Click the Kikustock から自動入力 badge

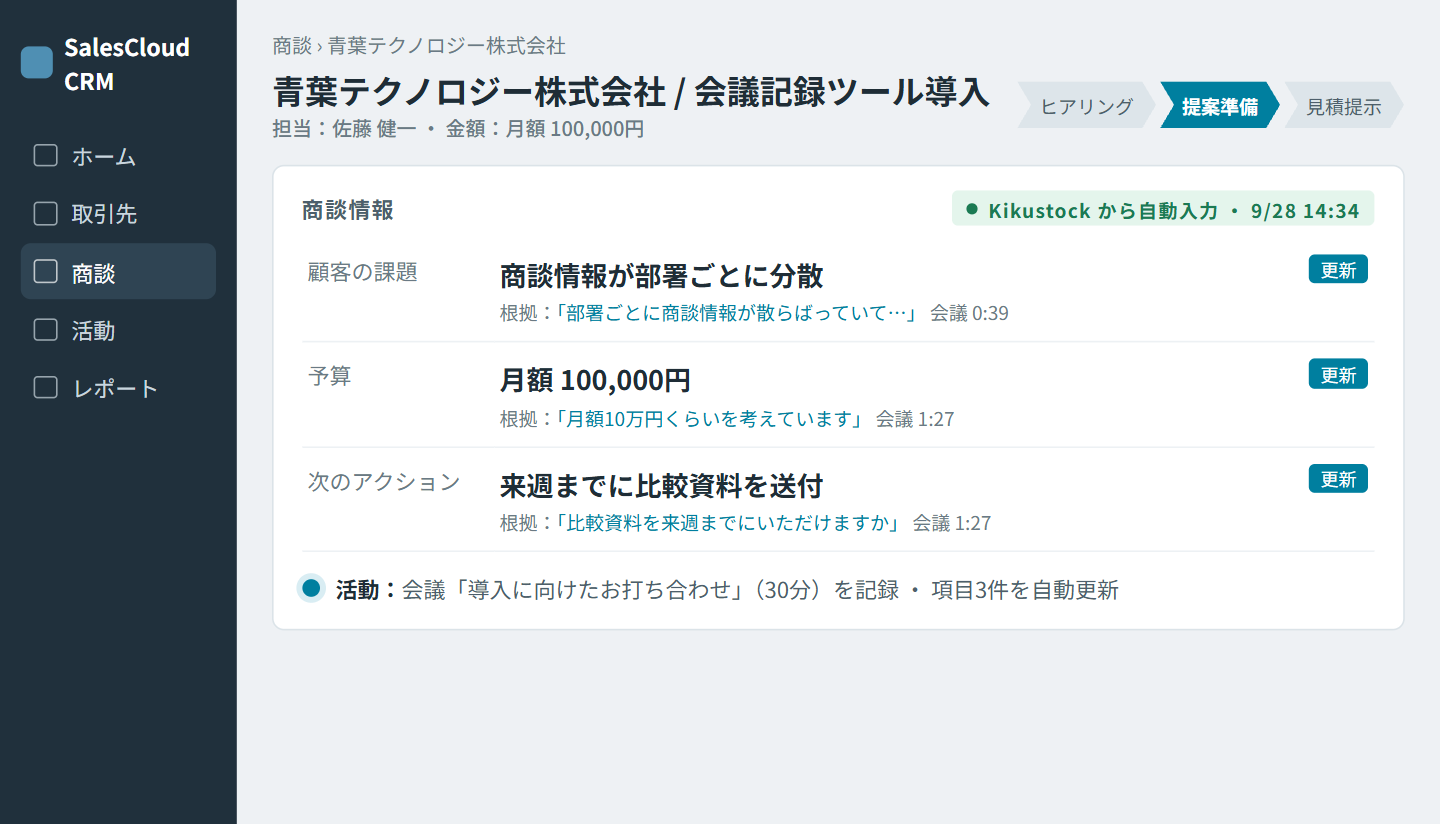pos(1163,210)
